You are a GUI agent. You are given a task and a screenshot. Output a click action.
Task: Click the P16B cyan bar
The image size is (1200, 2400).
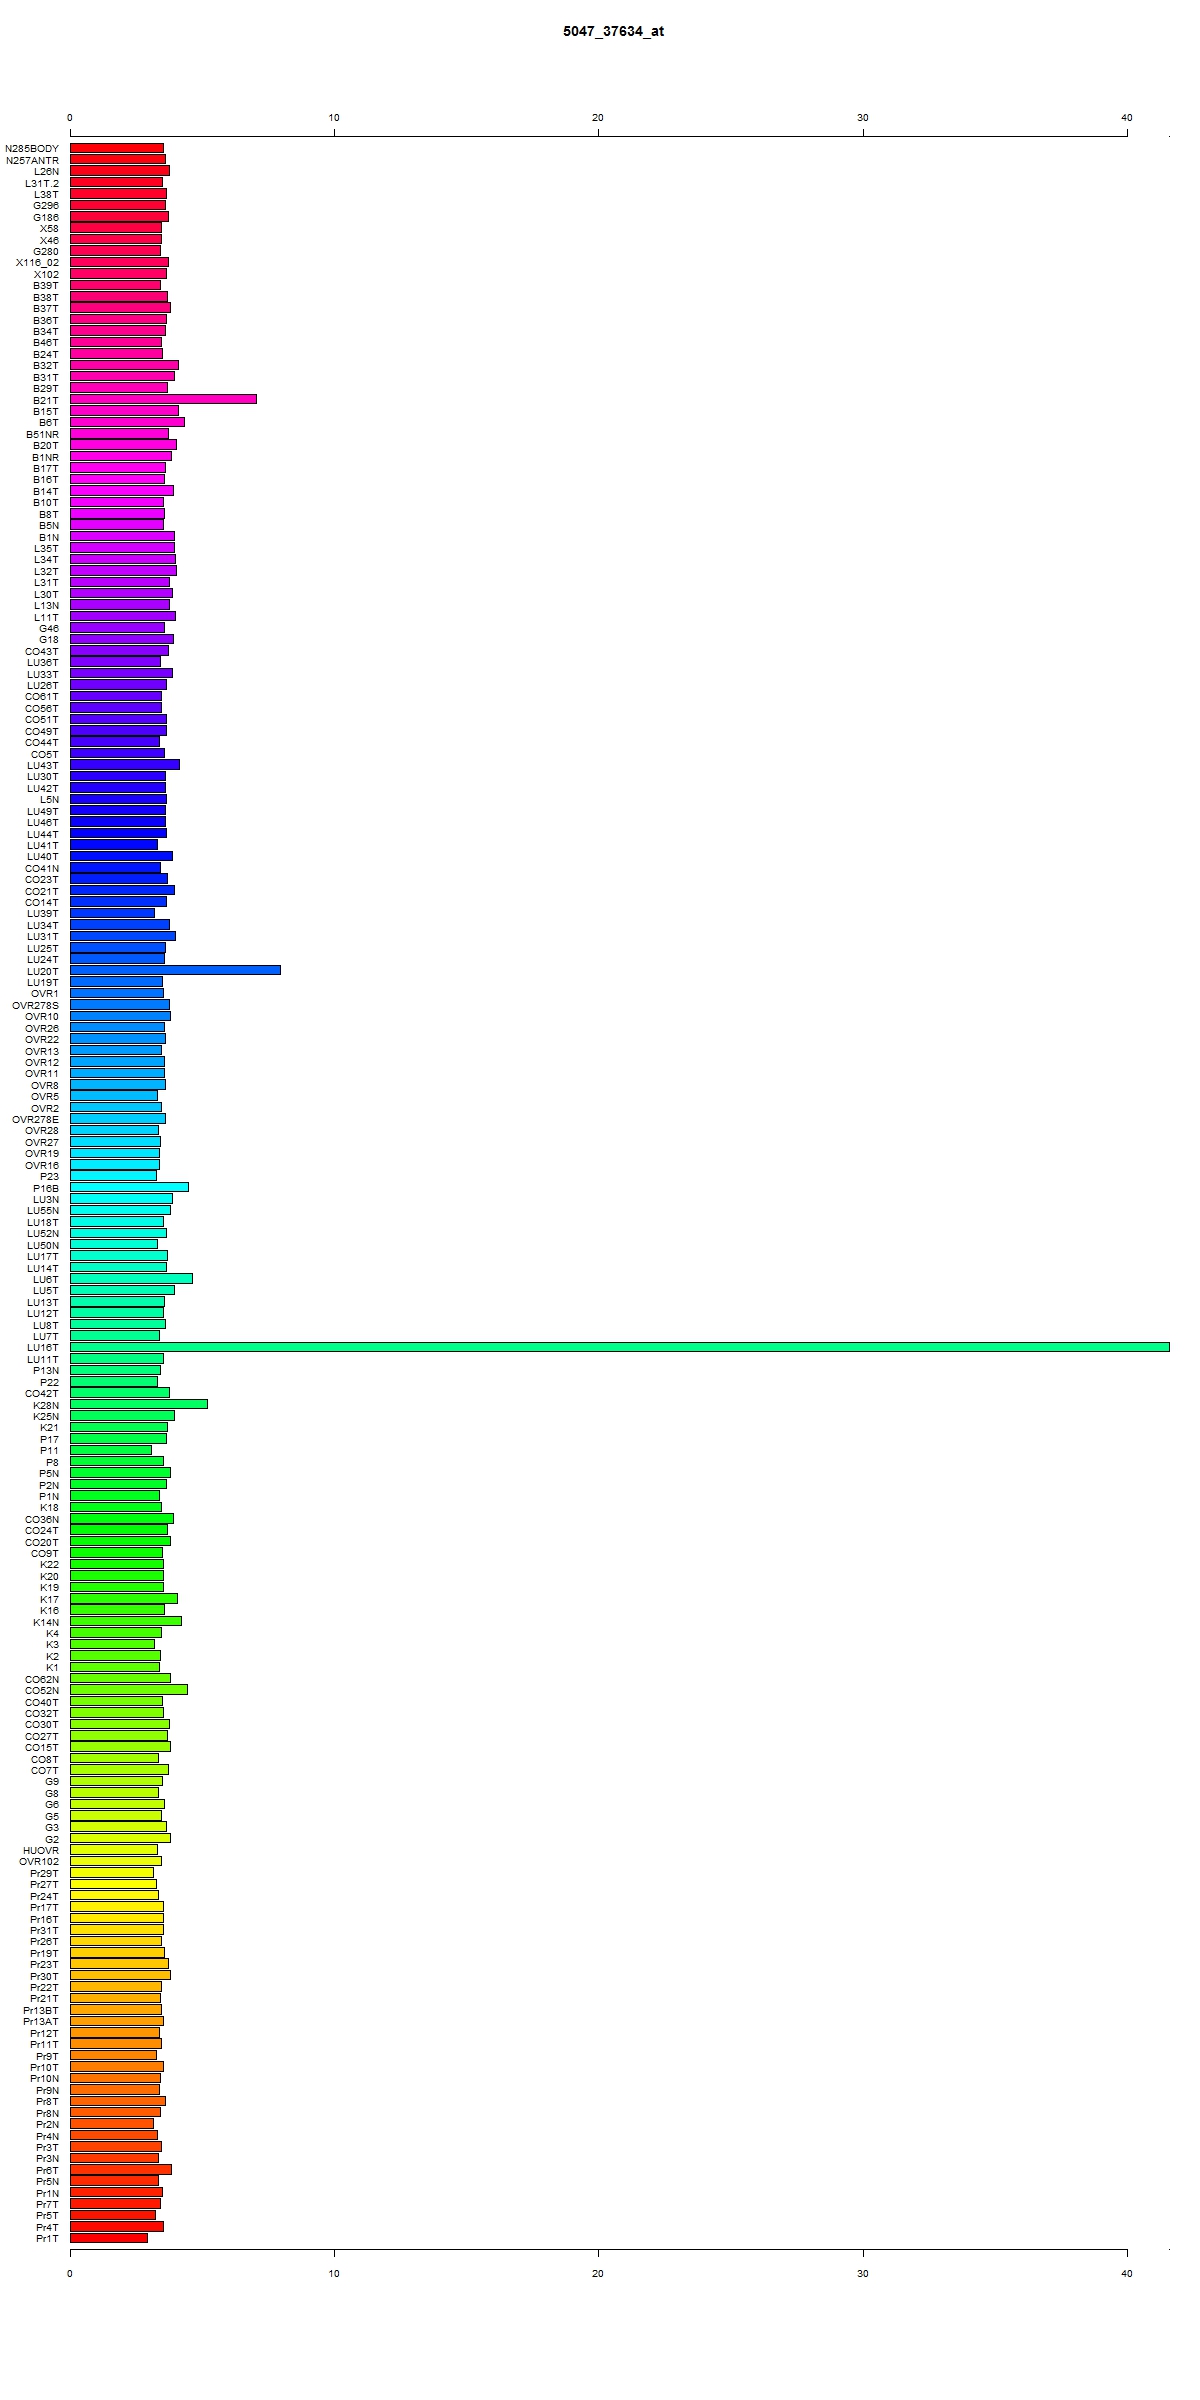click(x=129, y=1187)
